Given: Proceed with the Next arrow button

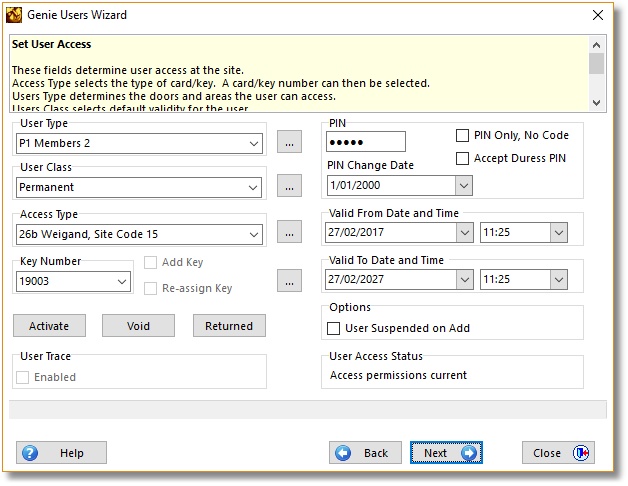Looking at the screenshot, I should (446, 453).
